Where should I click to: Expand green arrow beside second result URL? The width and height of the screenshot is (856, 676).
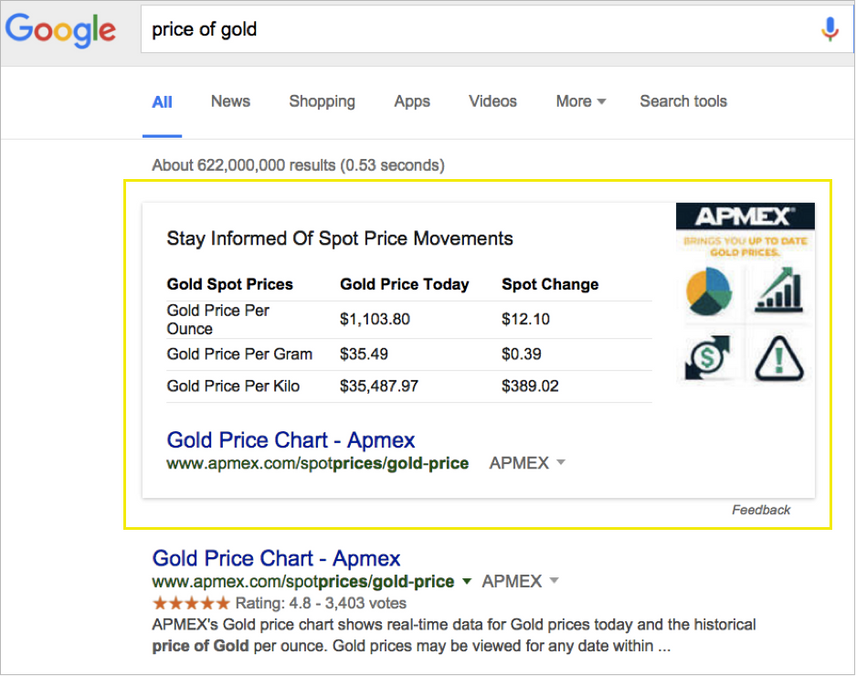tap(465, 581)
